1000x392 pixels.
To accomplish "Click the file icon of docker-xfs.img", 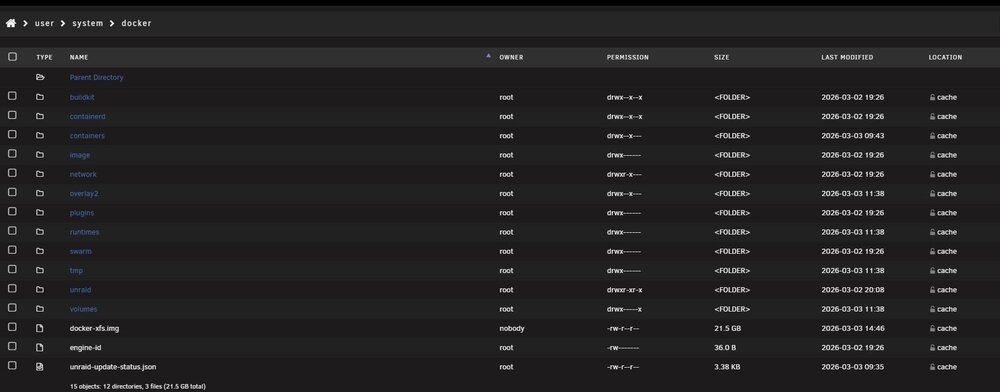I will (40, 328).
